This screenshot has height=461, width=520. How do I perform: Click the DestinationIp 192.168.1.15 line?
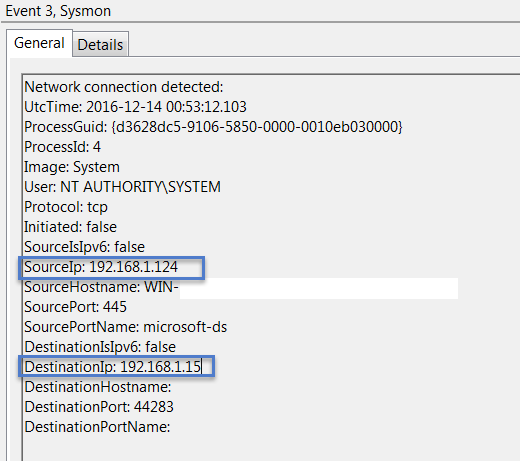(x=113, y=367)
